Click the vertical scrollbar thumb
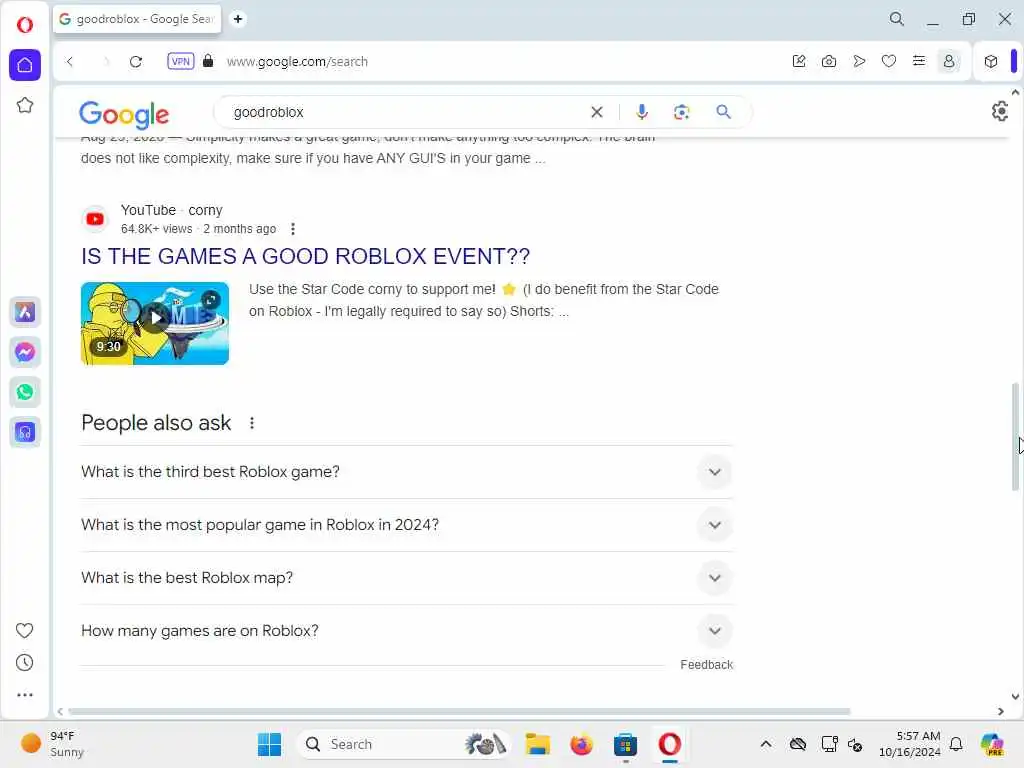Viewport: 1024px width, 768px height. 1015,436
